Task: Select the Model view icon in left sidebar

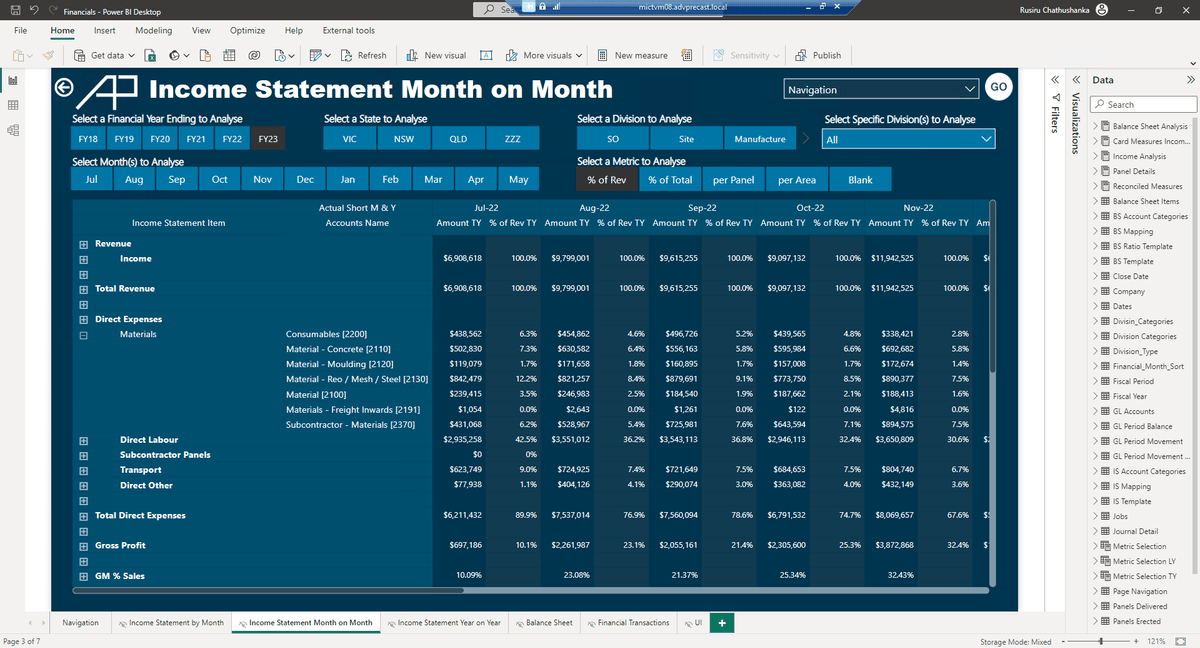Action: point(14,129)
